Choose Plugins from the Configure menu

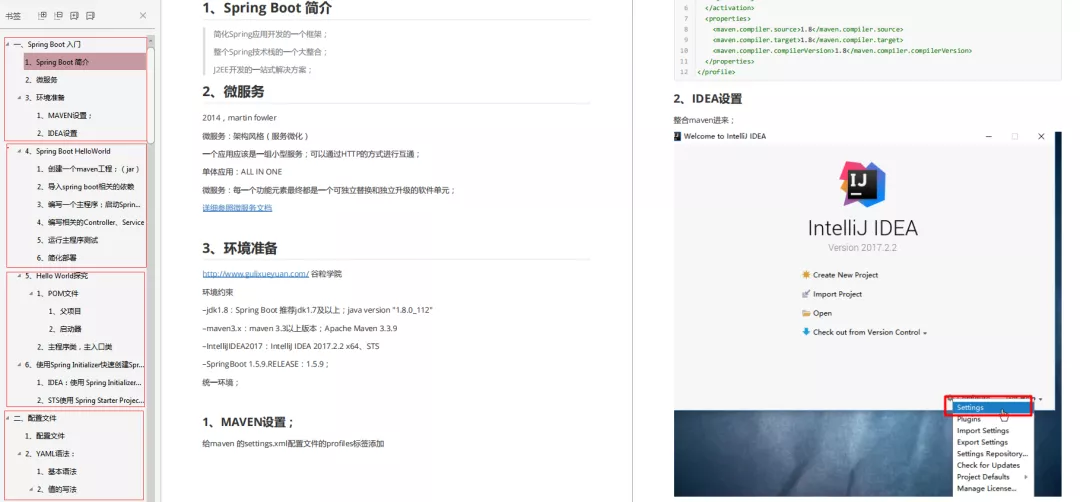pyautogui.click(x=968, y=419)
